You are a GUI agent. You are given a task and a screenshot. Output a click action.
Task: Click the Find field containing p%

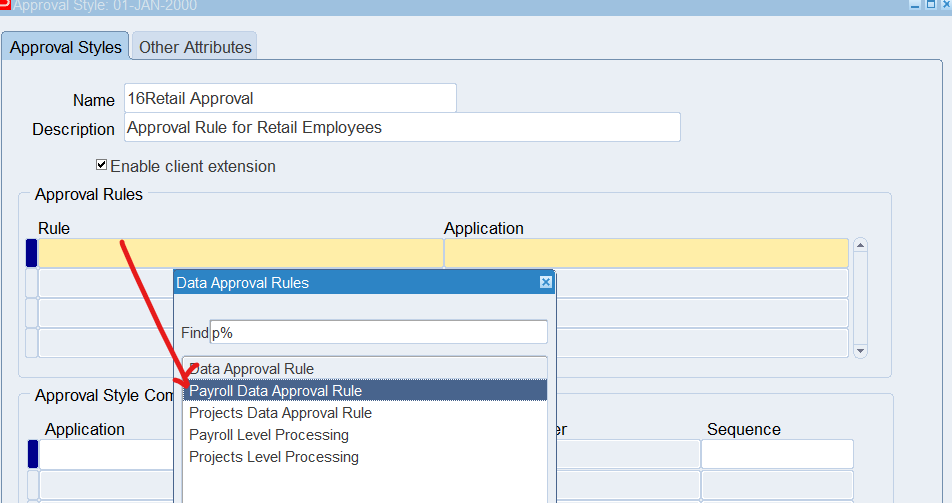378,332
